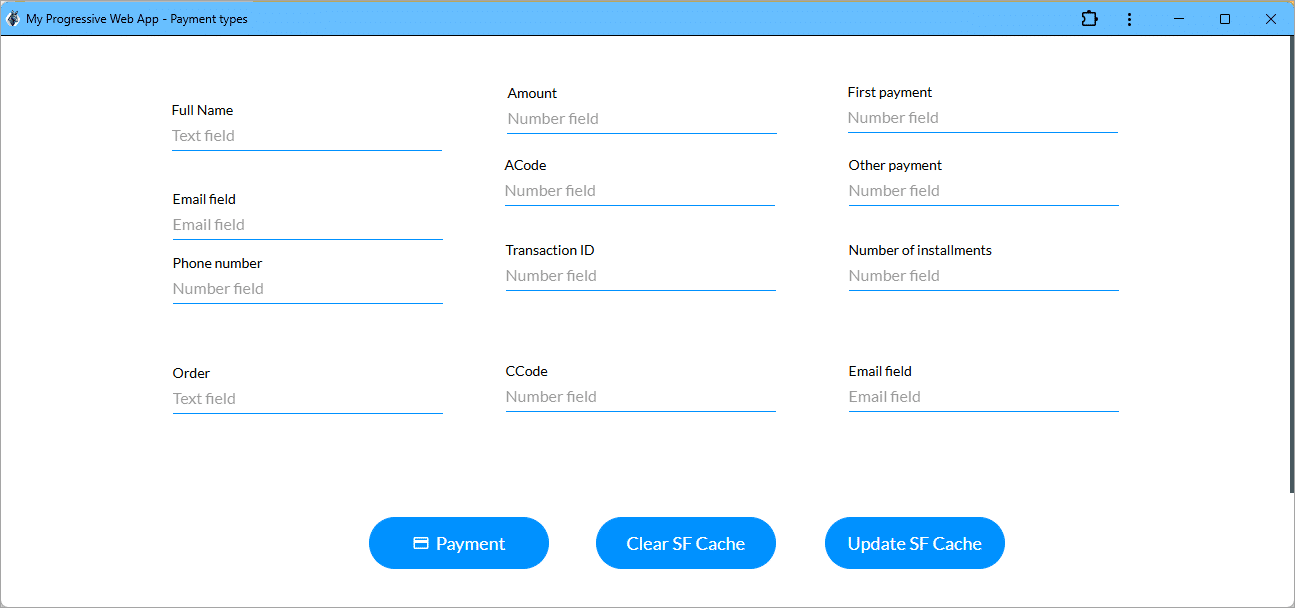This screenshot has width=1295, height=608.
Task: Focus the Email field under Number of installments
Action: pyautogui.click(x=983, y=397)
